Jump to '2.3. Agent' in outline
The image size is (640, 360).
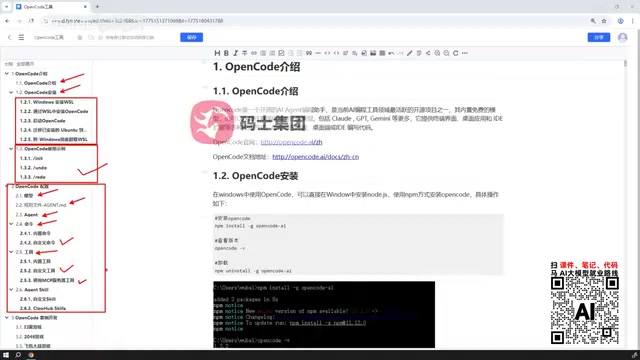(27, 215)
